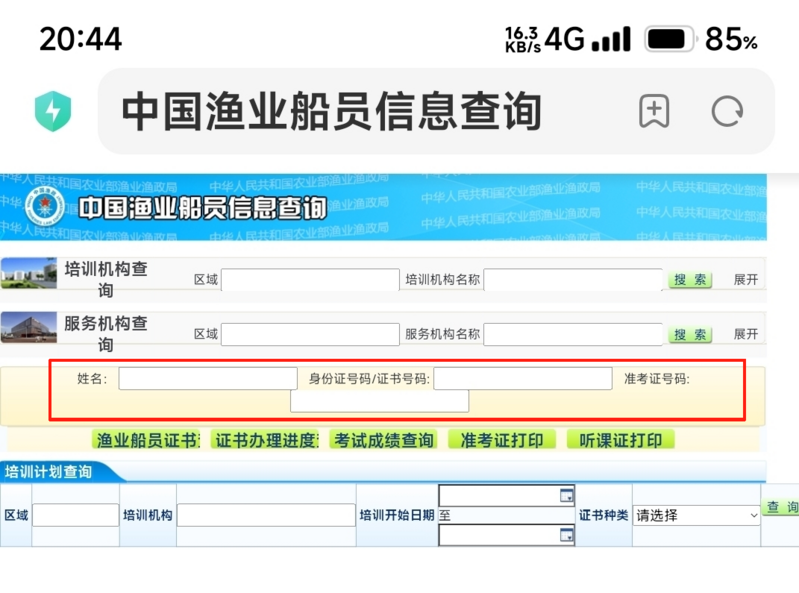This screenshot has height=593, width=799.
Task: Click the 证书办理进度 button
Action: [265, 440]
